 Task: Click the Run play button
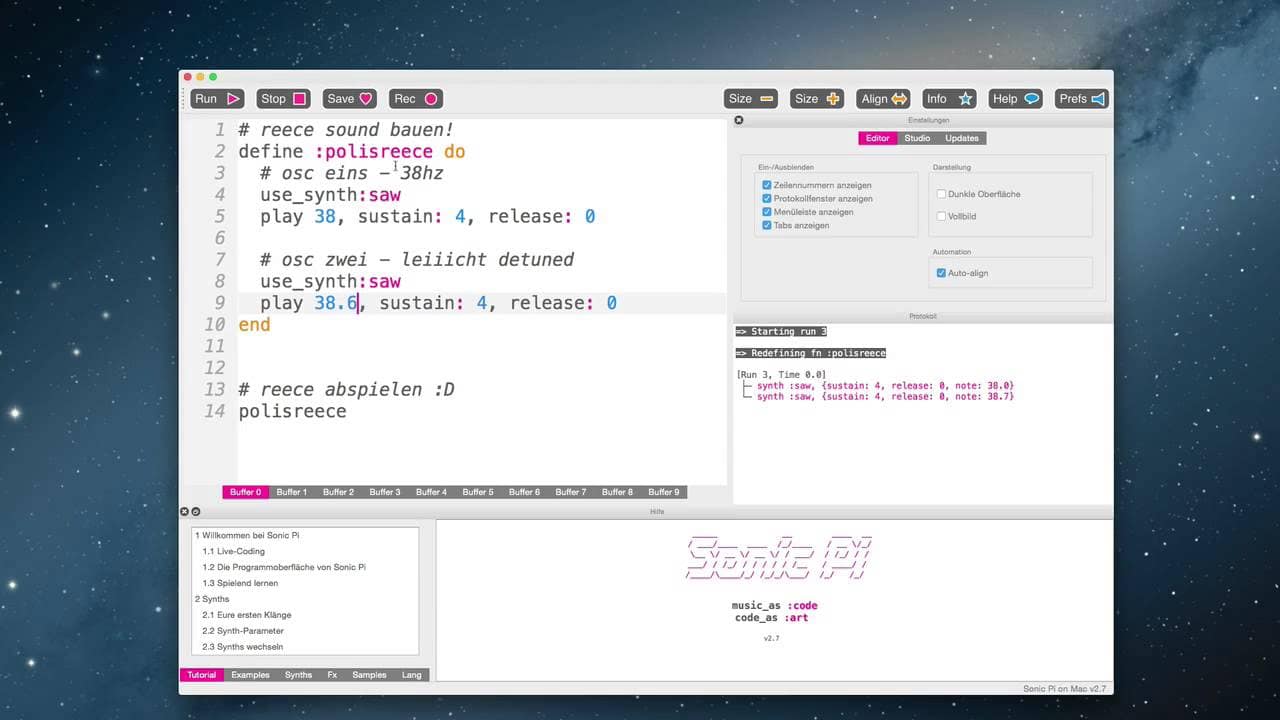click(217, 99)
